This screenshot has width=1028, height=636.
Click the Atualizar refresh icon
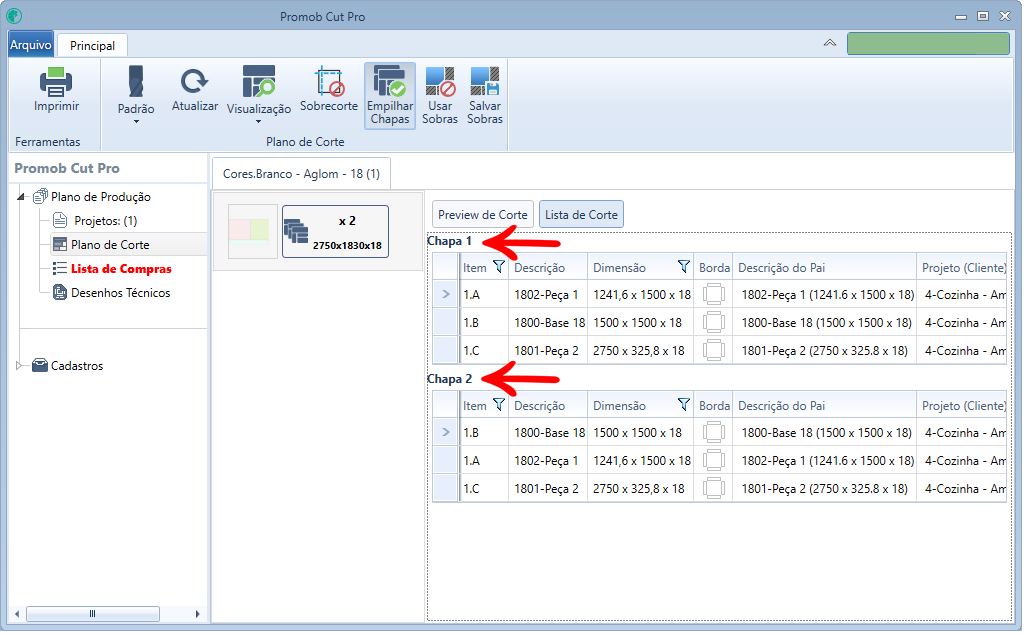click(x=195, y=82)
